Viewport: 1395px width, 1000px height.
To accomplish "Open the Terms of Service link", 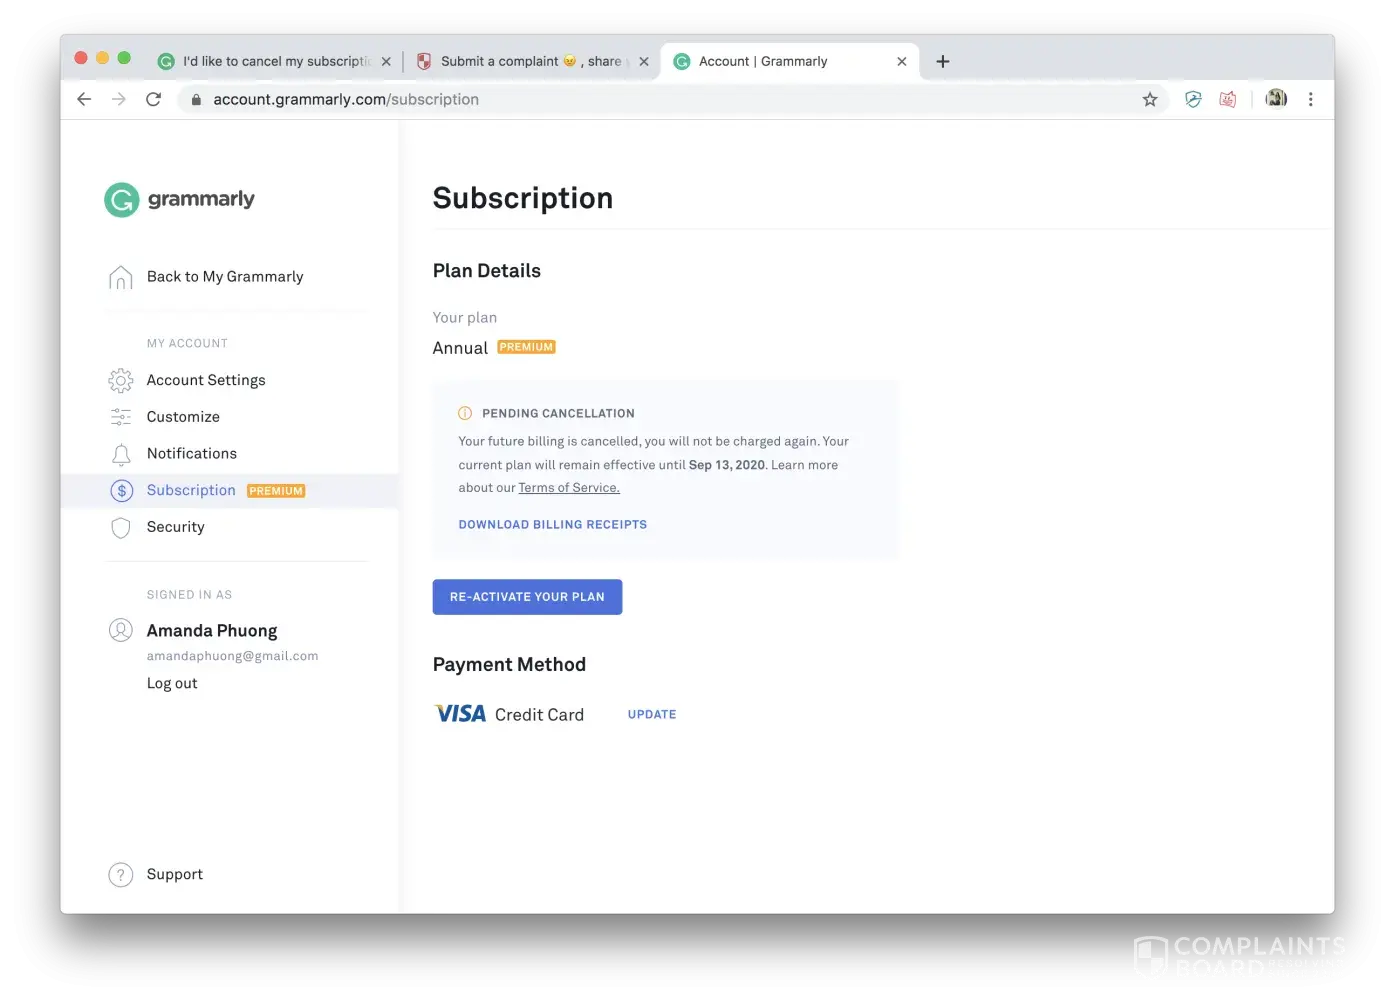I will 569,488.
